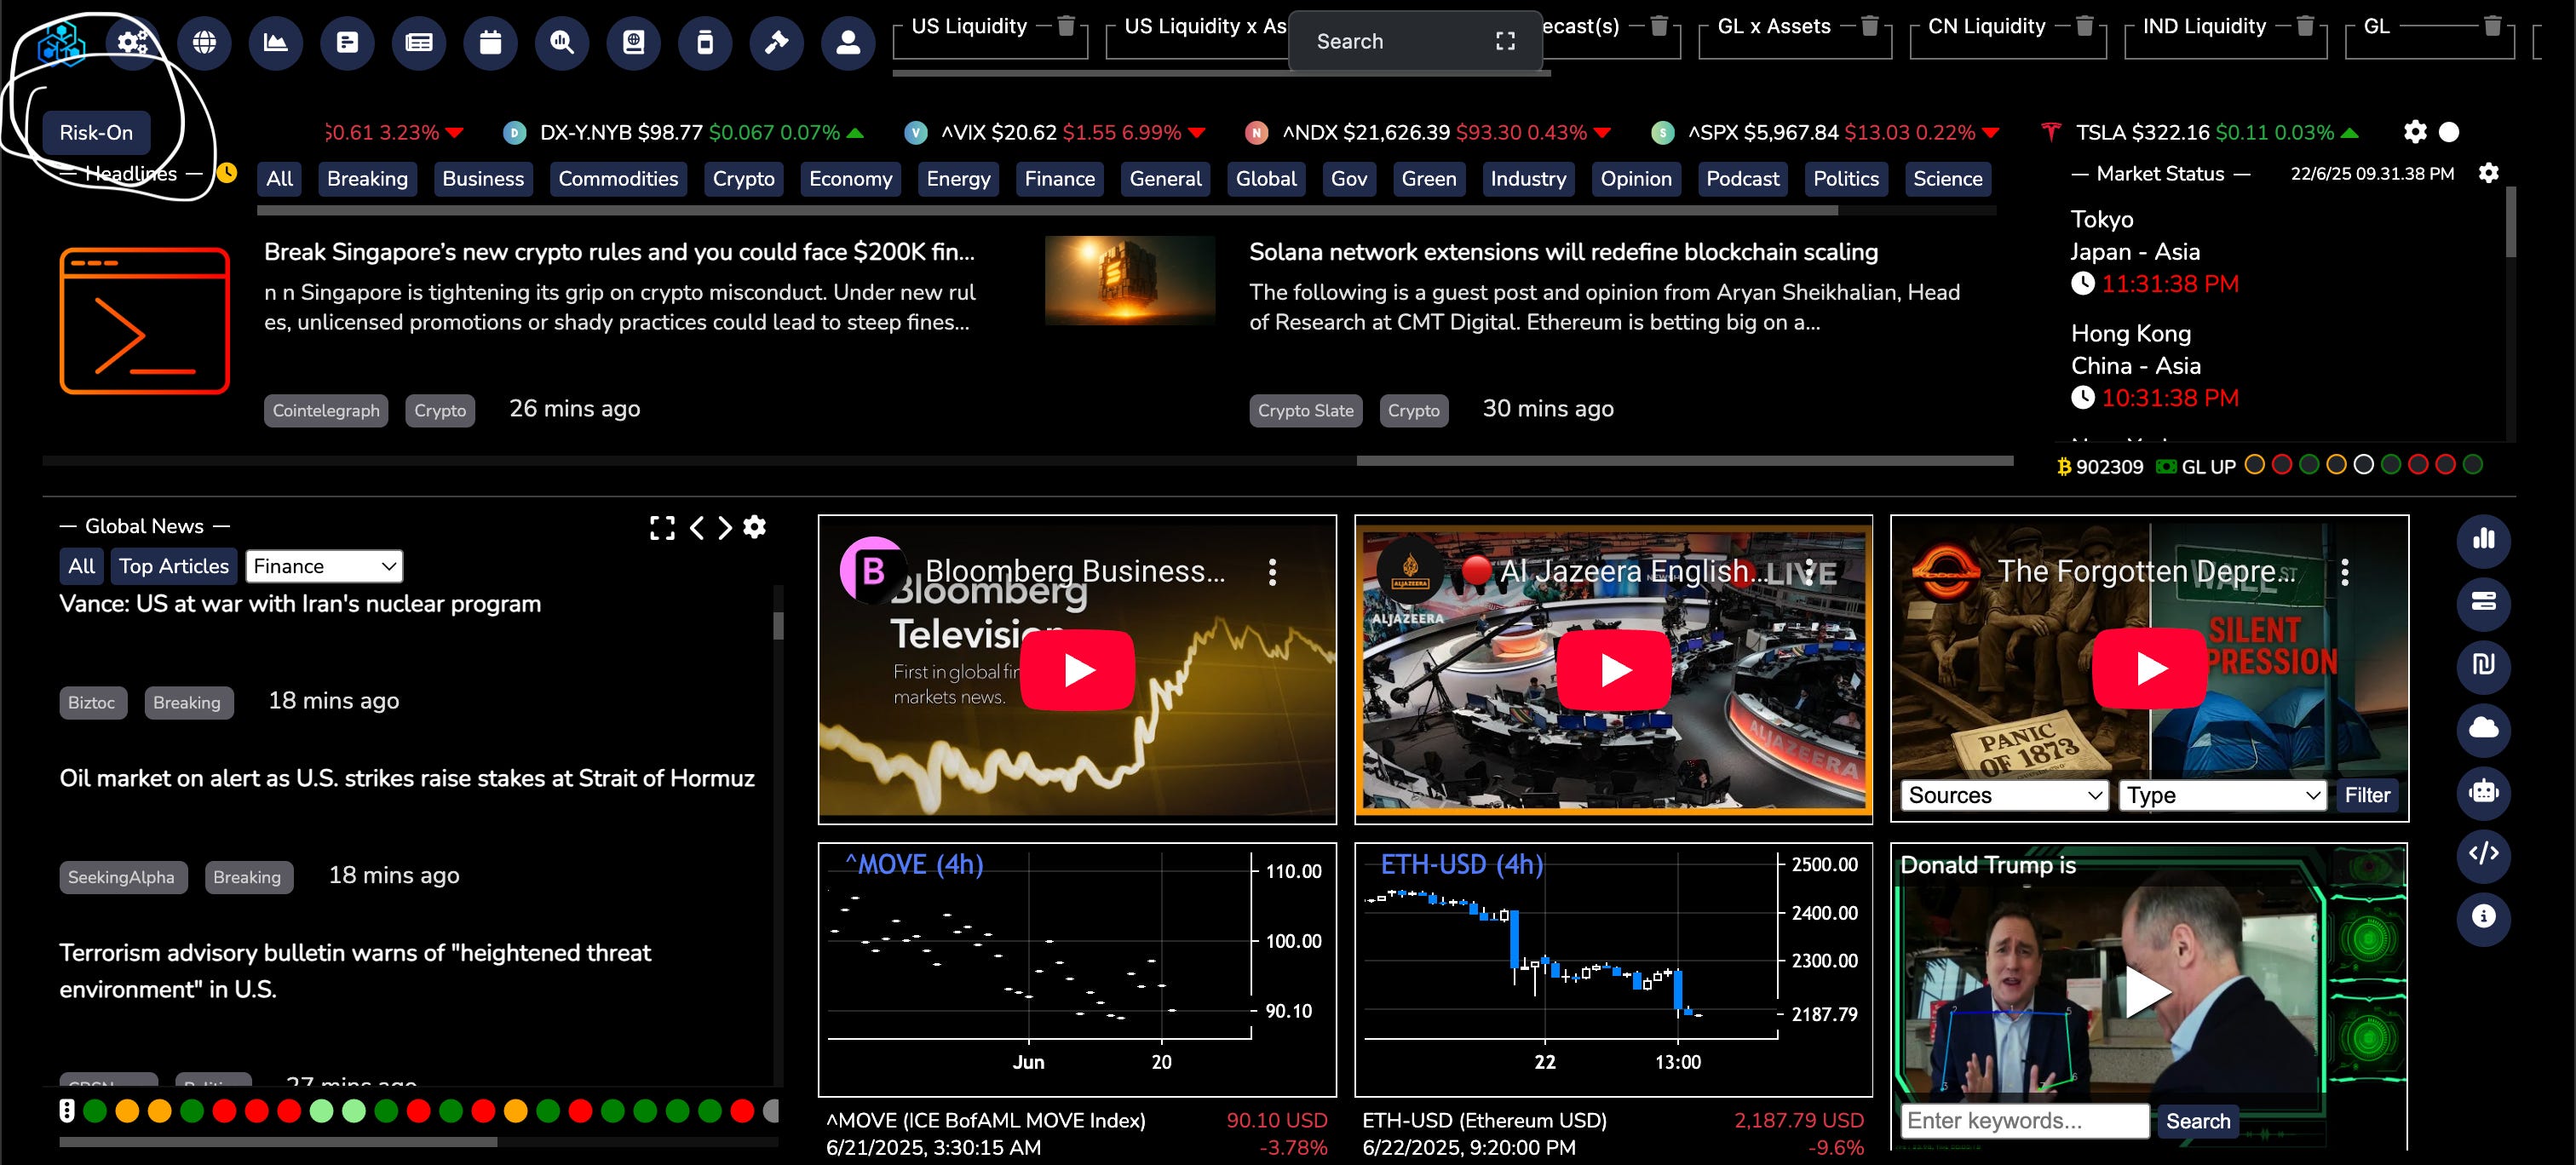Image resolution: width=2576 pixels, height=1165 pixels.
Task: Delete the IND Liquidity tab via trash icon
Action: [2305, 26]
